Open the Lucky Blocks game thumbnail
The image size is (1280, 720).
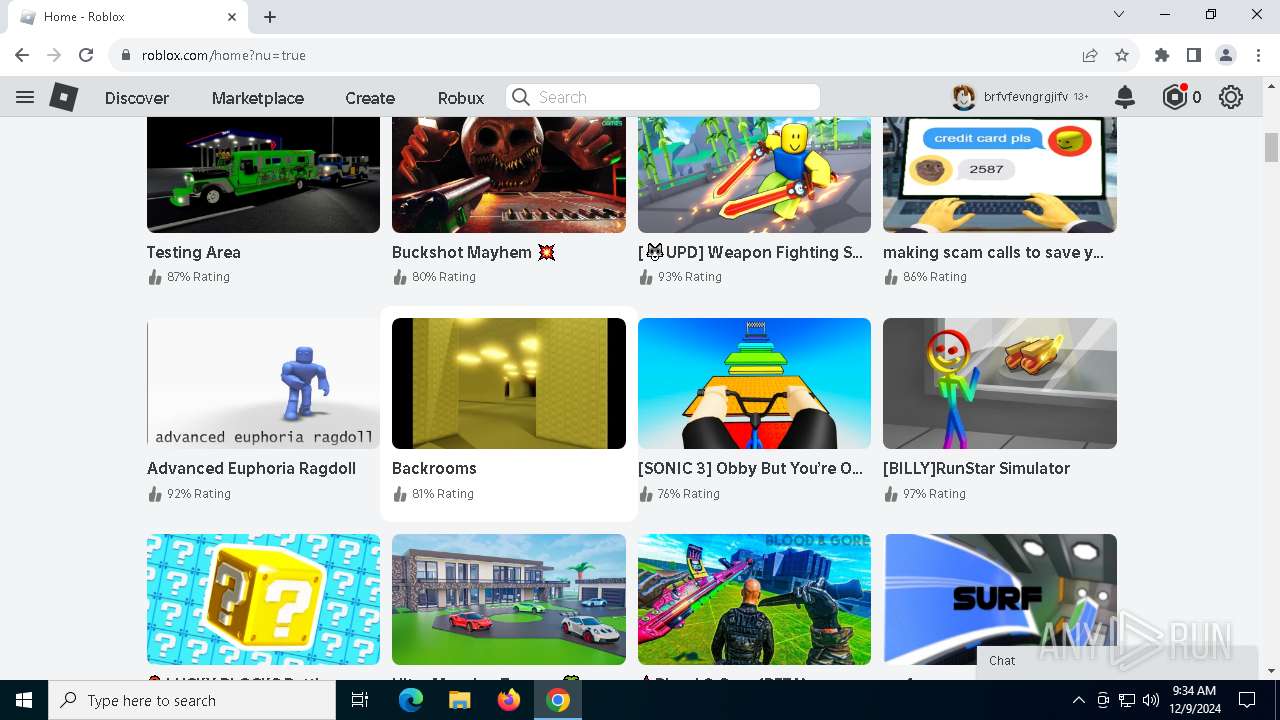pyautogui.click(x=263, y=599)
